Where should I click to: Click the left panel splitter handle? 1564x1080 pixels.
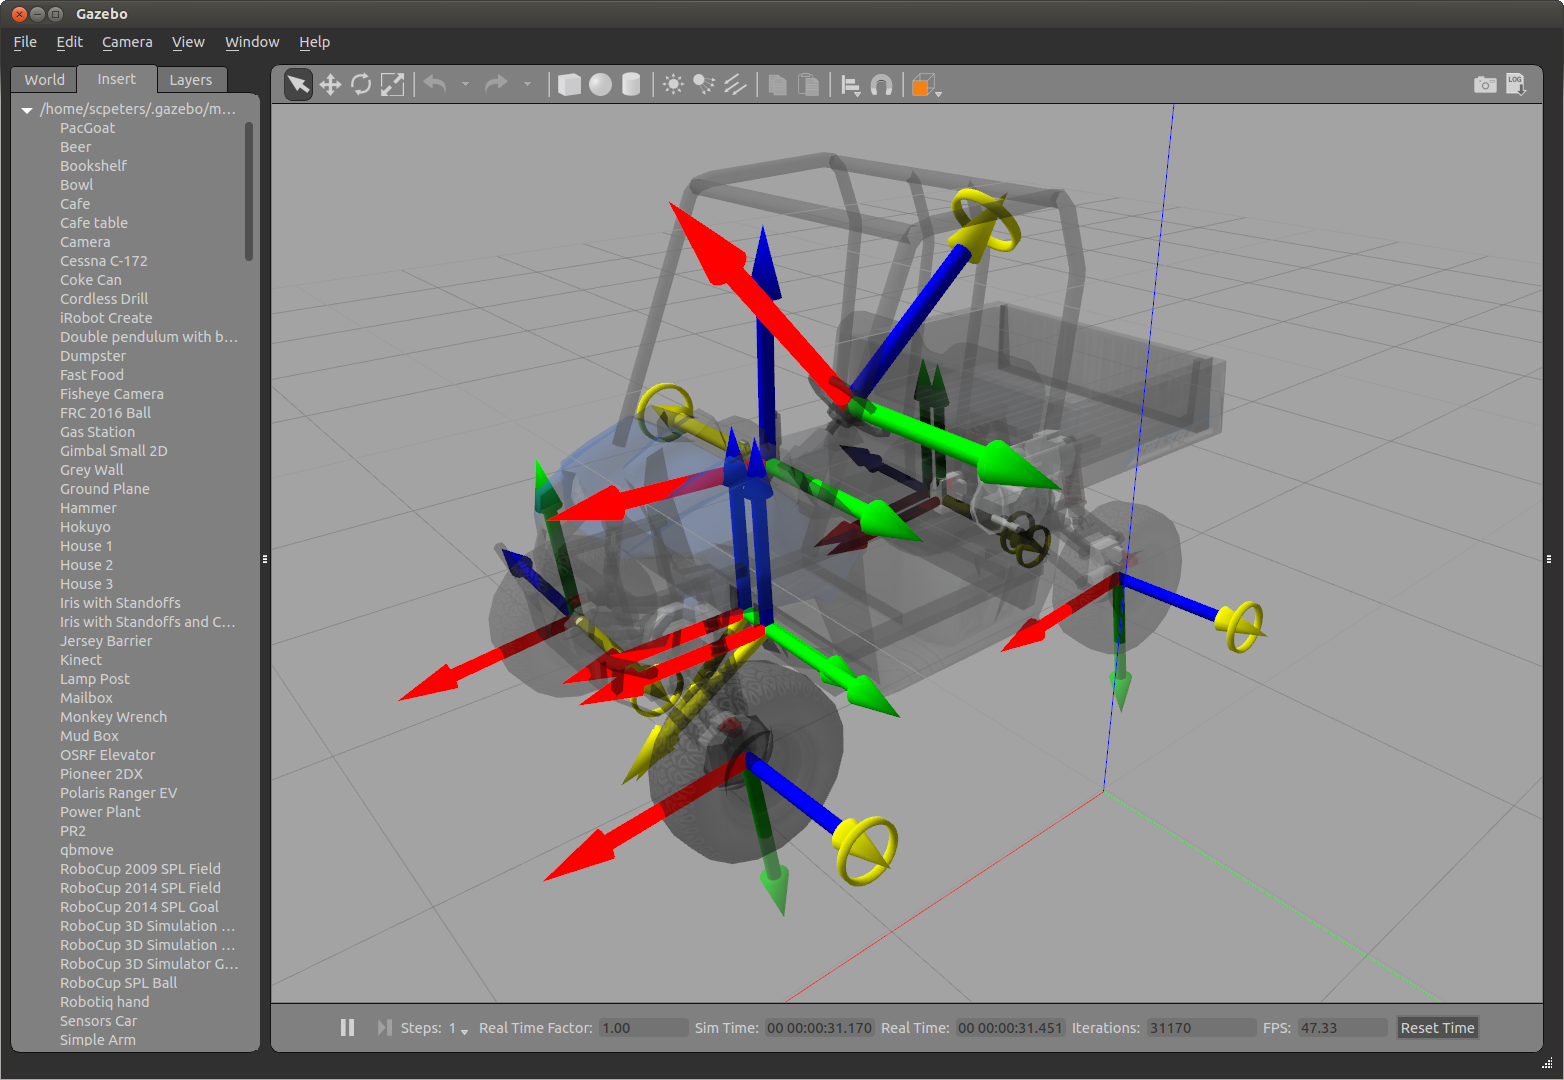pos(265,559)
